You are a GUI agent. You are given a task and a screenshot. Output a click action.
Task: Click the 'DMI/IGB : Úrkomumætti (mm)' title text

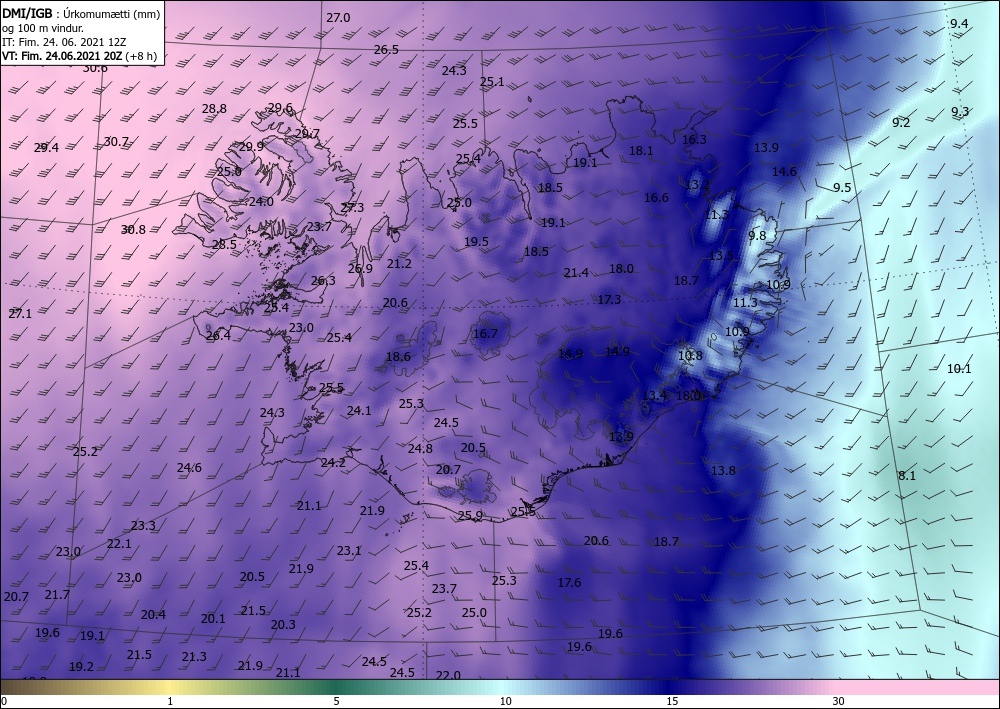82,14
